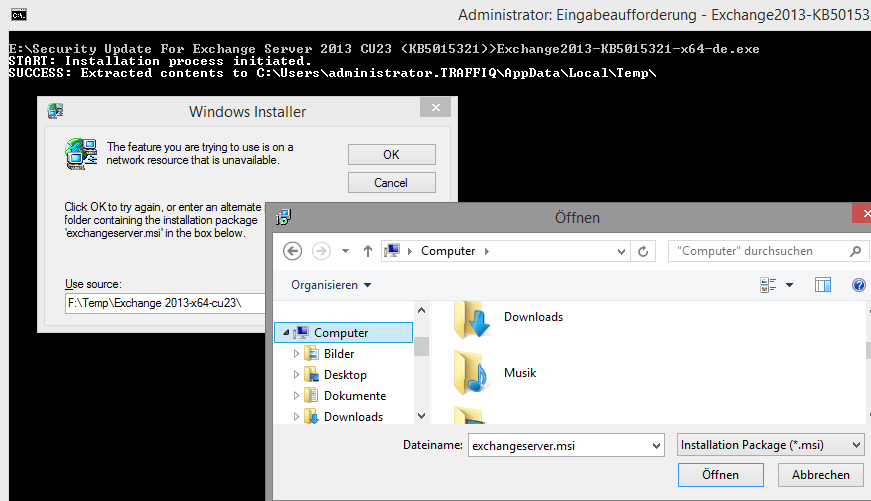Go up one folder level
Viewport: 871px width, 501px height.
pyautogui.click(x=368, y=251)
